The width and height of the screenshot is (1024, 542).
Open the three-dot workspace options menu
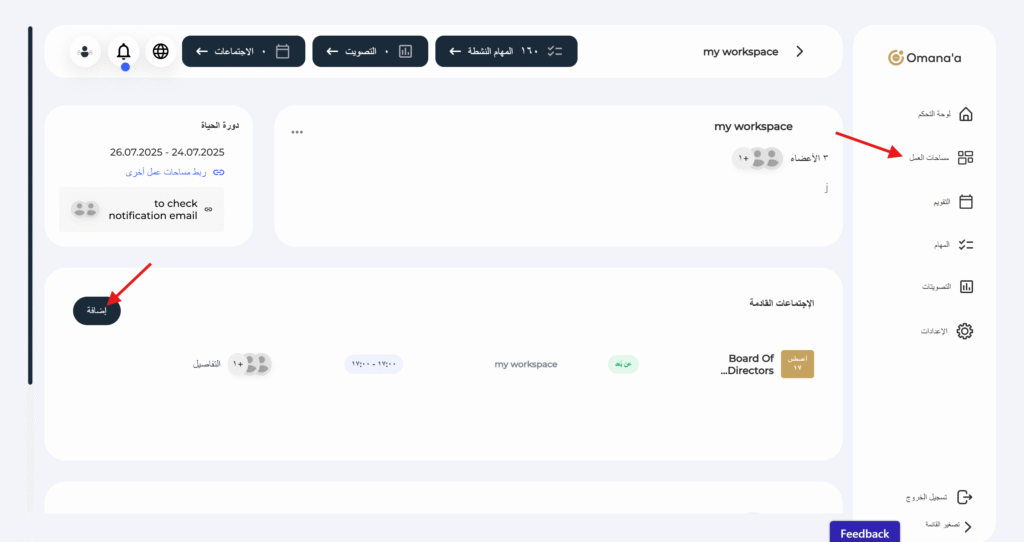point(297,131)
